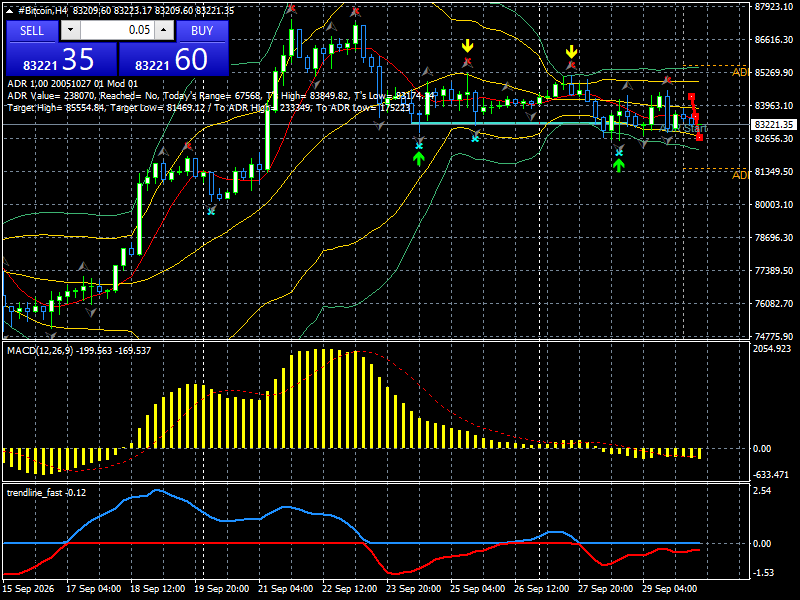
Task: Click the 87923.10 price axis label
Action: tap(773, 6)
